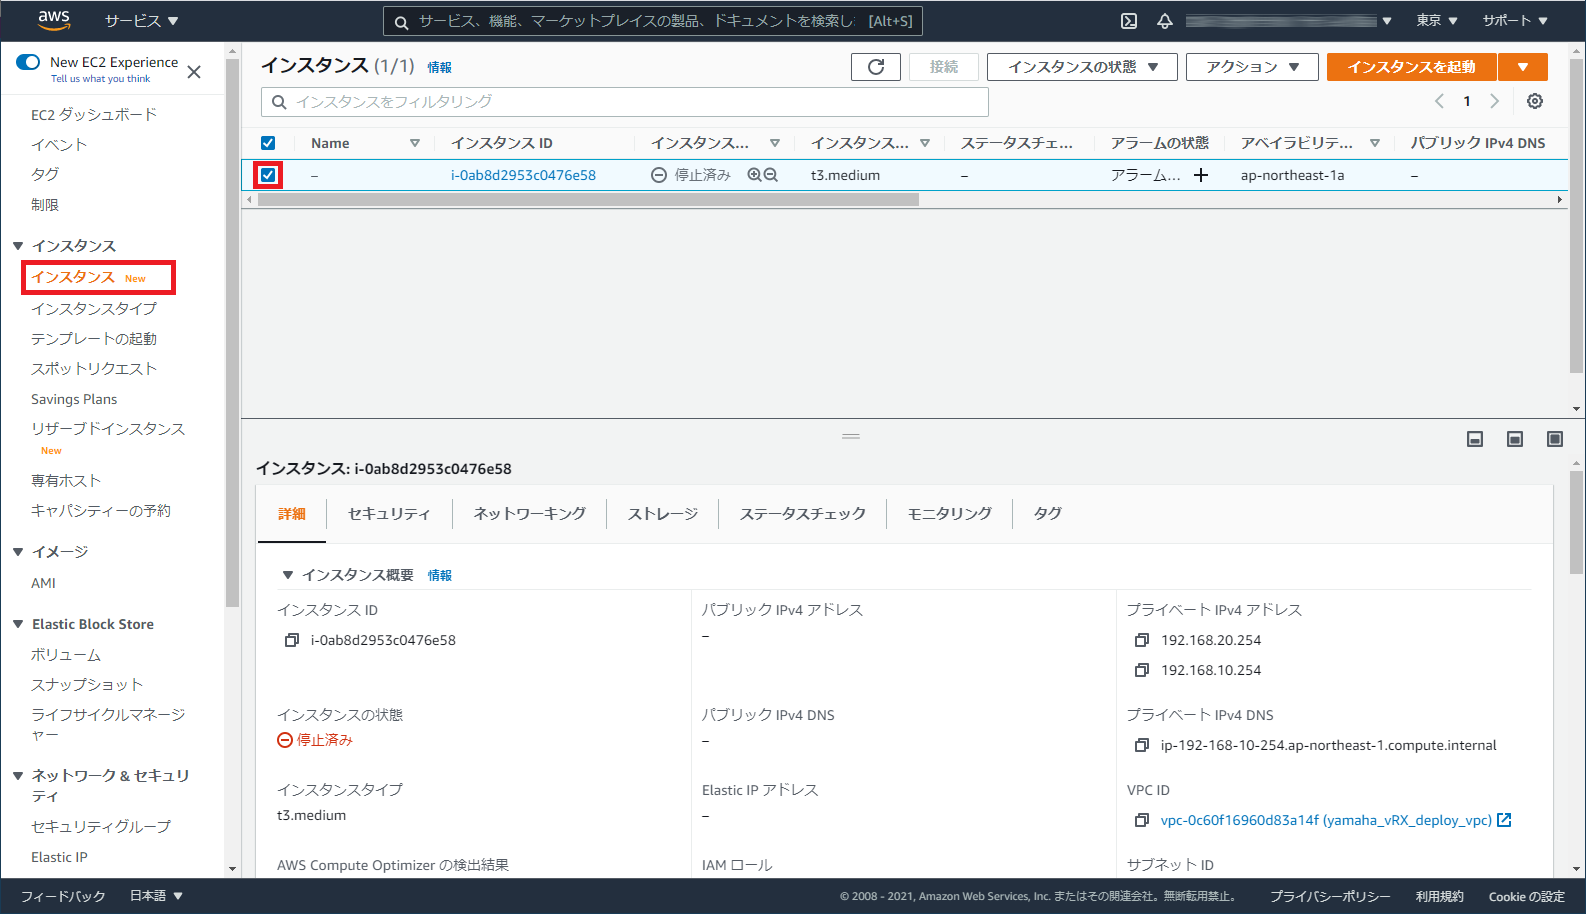Image resolution: width=1586 pixels, height=914 pixels.
Task: Click the refresh instances icon button
Action: [x=875, y=67]
